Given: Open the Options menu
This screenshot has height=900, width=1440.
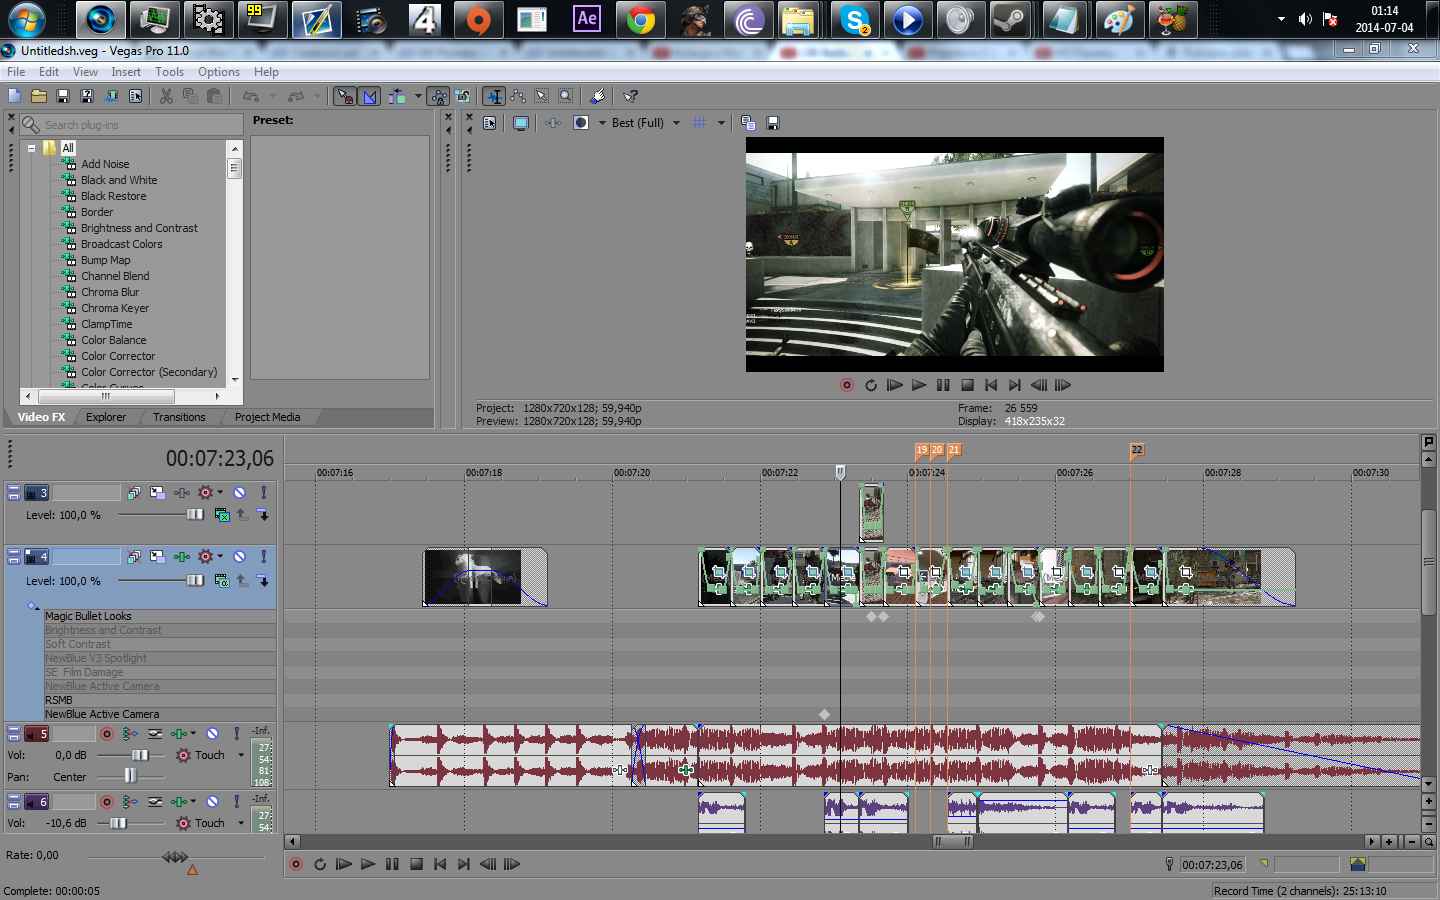Looking at the screenshot, I should coord(219,72).
